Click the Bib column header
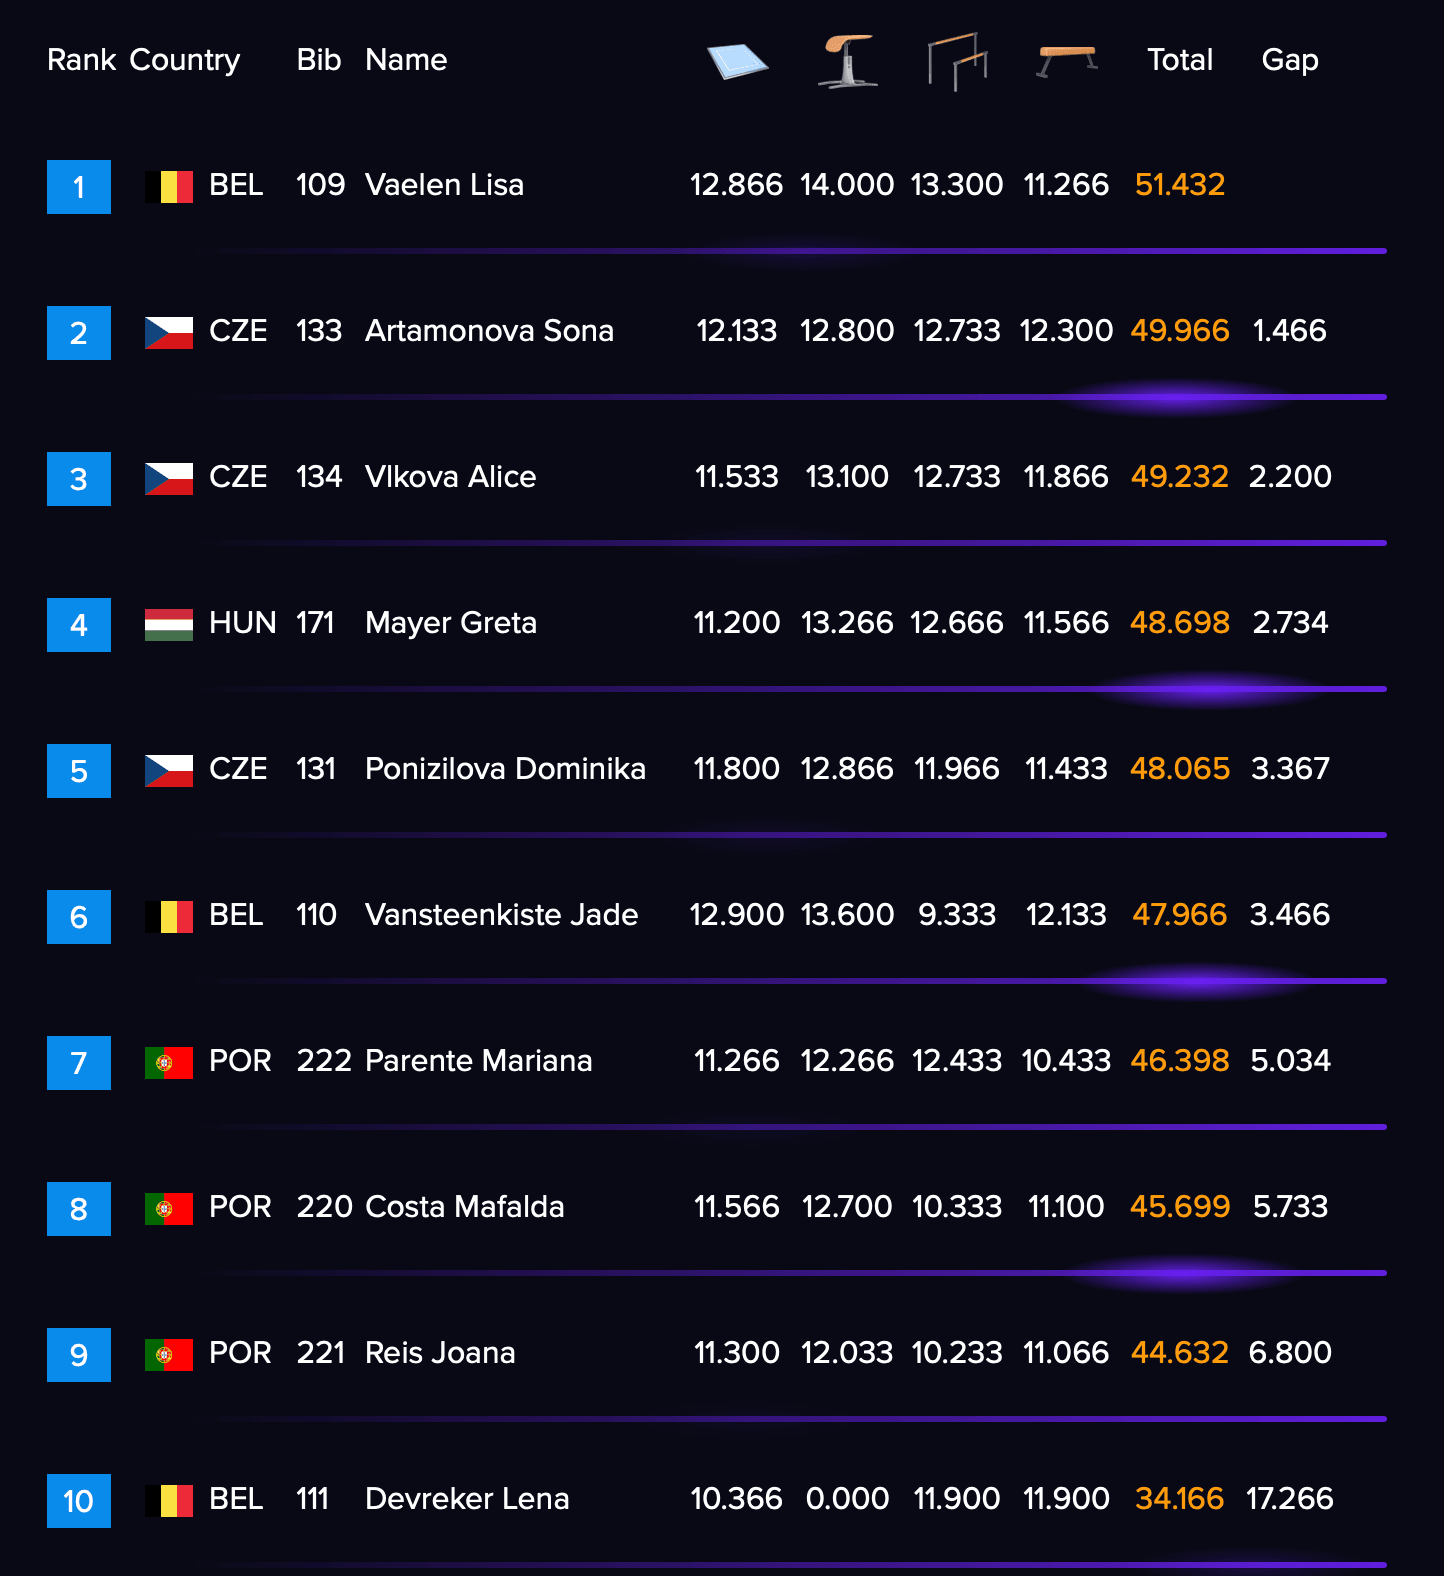Image resolution: width=1444 pixels, height=1576 pixels. (319, 60)
